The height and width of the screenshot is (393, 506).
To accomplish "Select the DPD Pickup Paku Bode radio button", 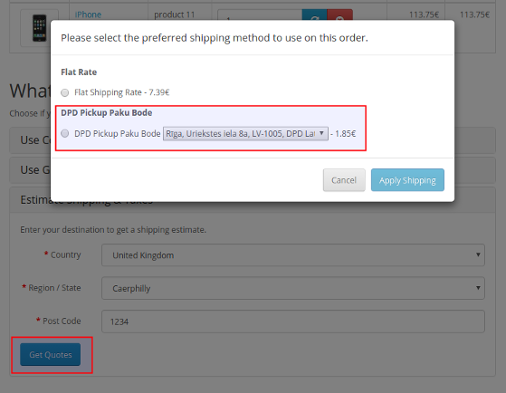I will (65, 133).
